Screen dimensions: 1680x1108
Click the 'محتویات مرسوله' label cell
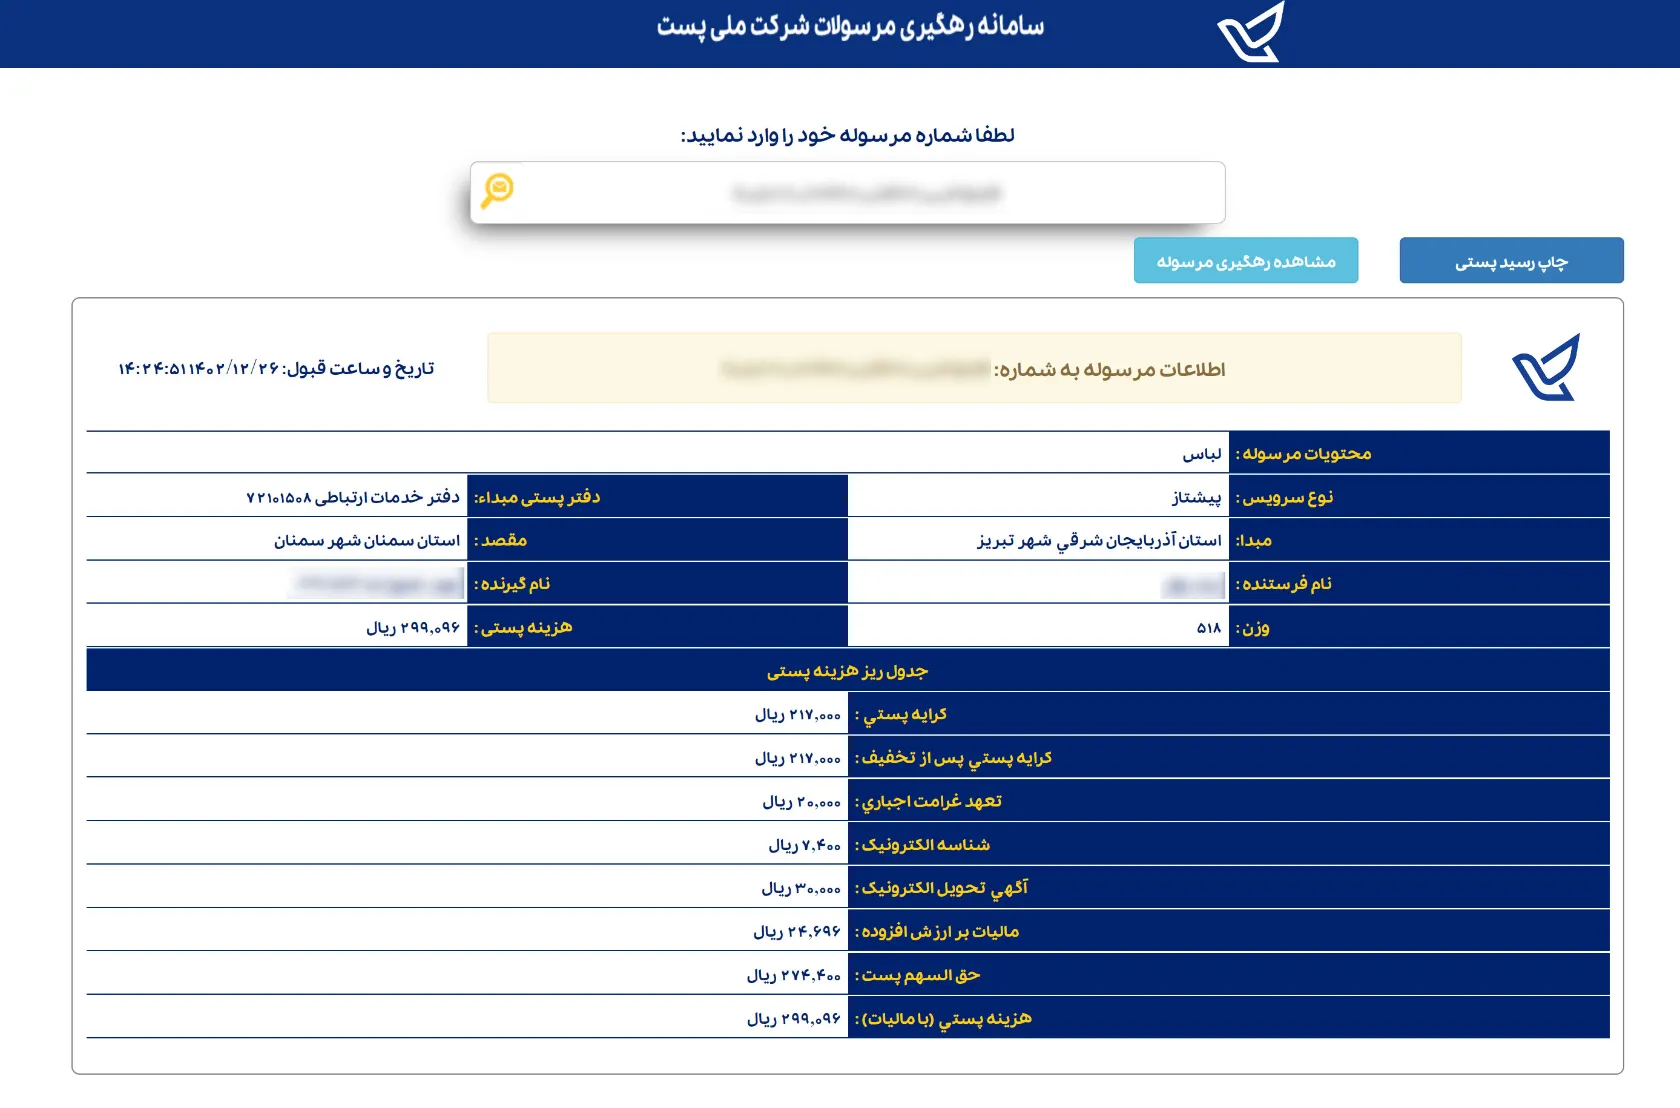[1419, 453]
